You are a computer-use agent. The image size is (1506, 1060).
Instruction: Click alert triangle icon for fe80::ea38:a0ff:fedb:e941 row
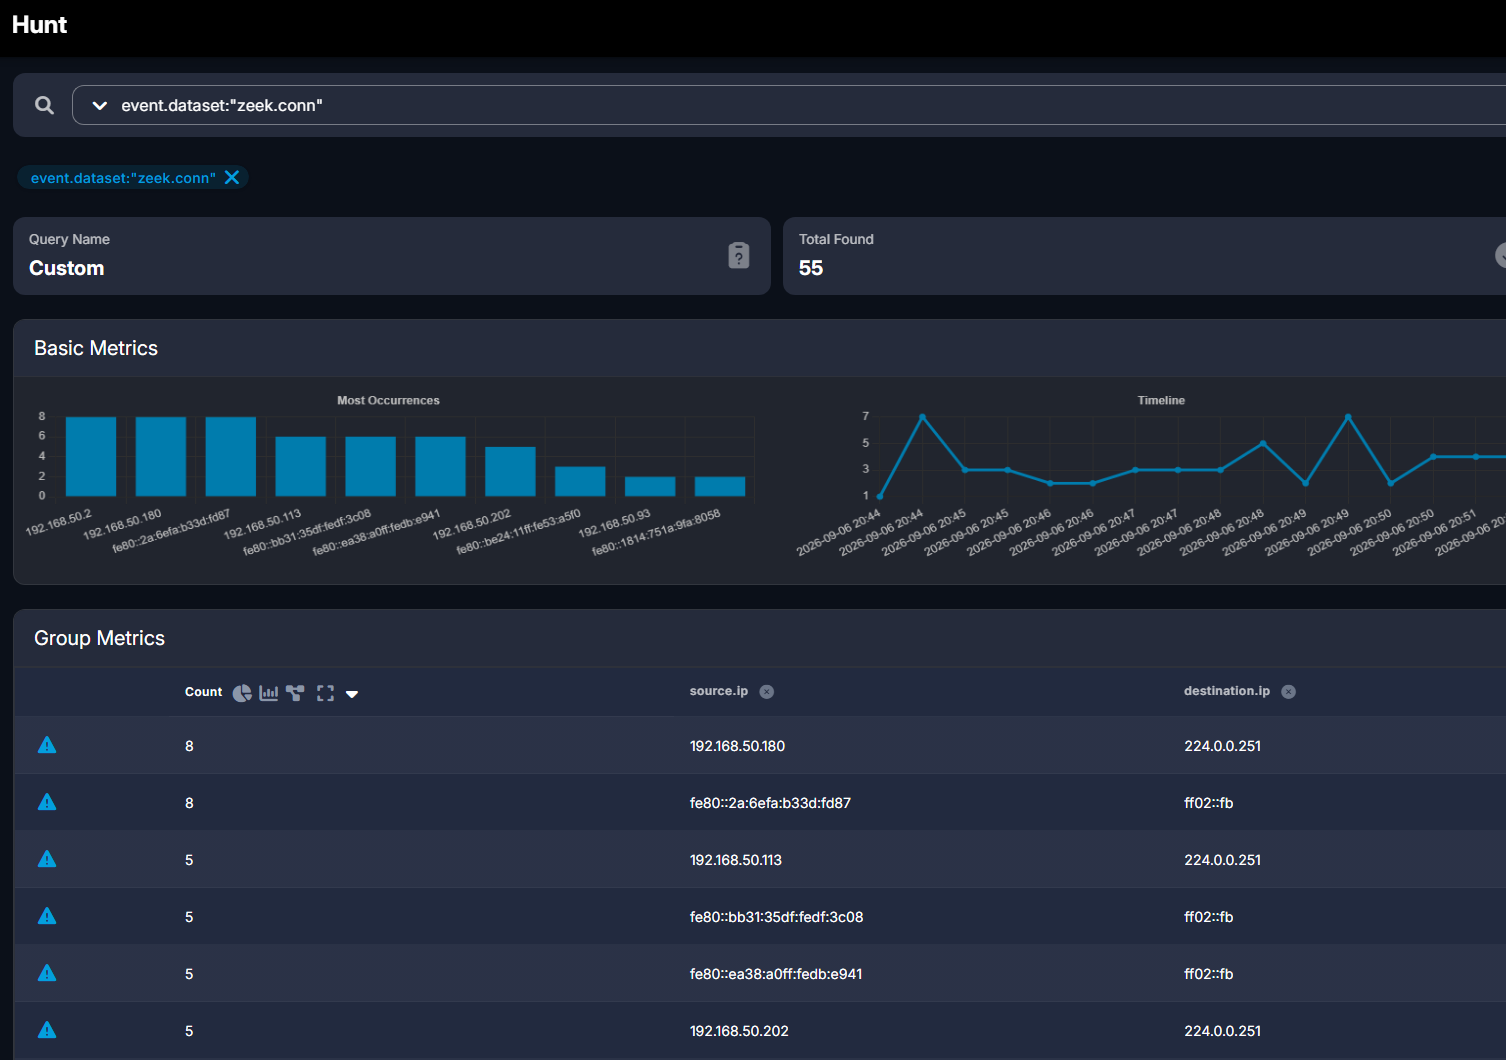pyautogui.click(x=47, y=973)
